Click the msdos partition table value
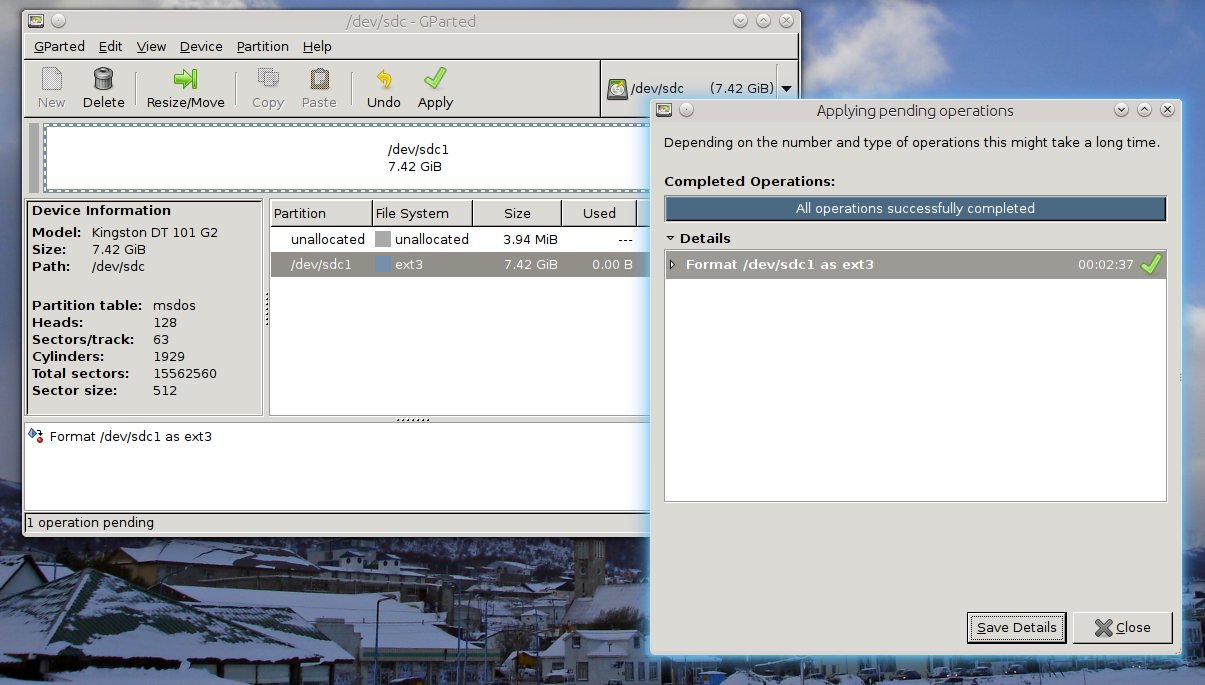1205x685 pixels. [x=175, y=305]
